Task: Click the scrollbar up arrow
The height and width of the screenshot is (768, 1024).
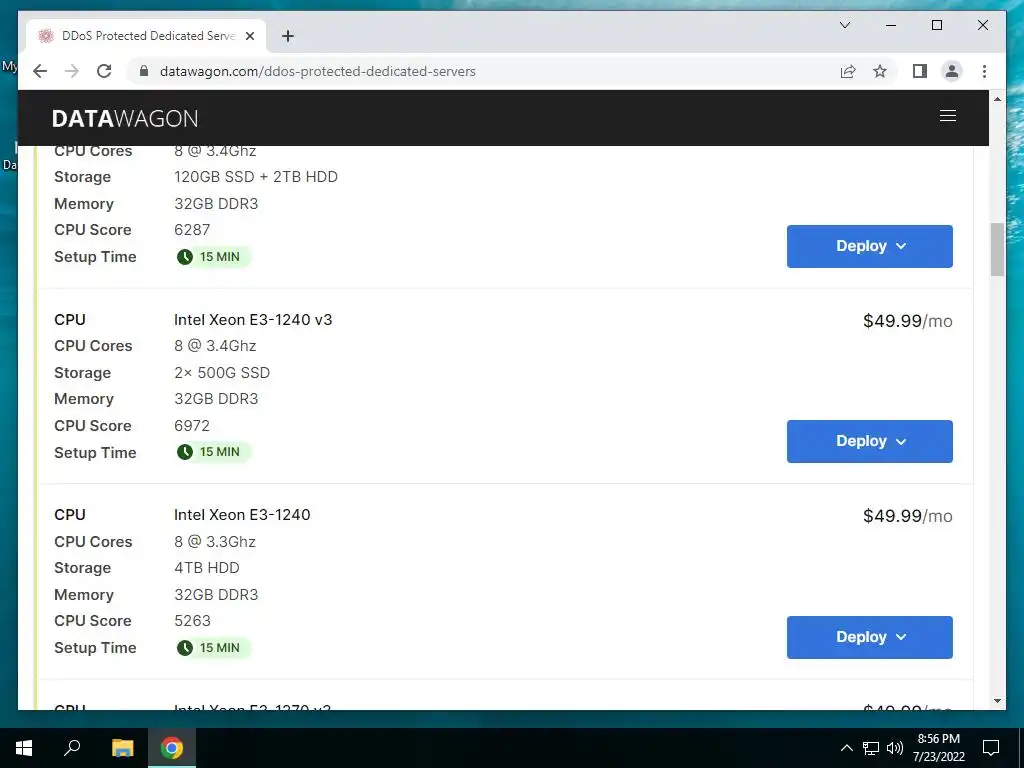Action: pyautogui.click(x=997, y=99)
